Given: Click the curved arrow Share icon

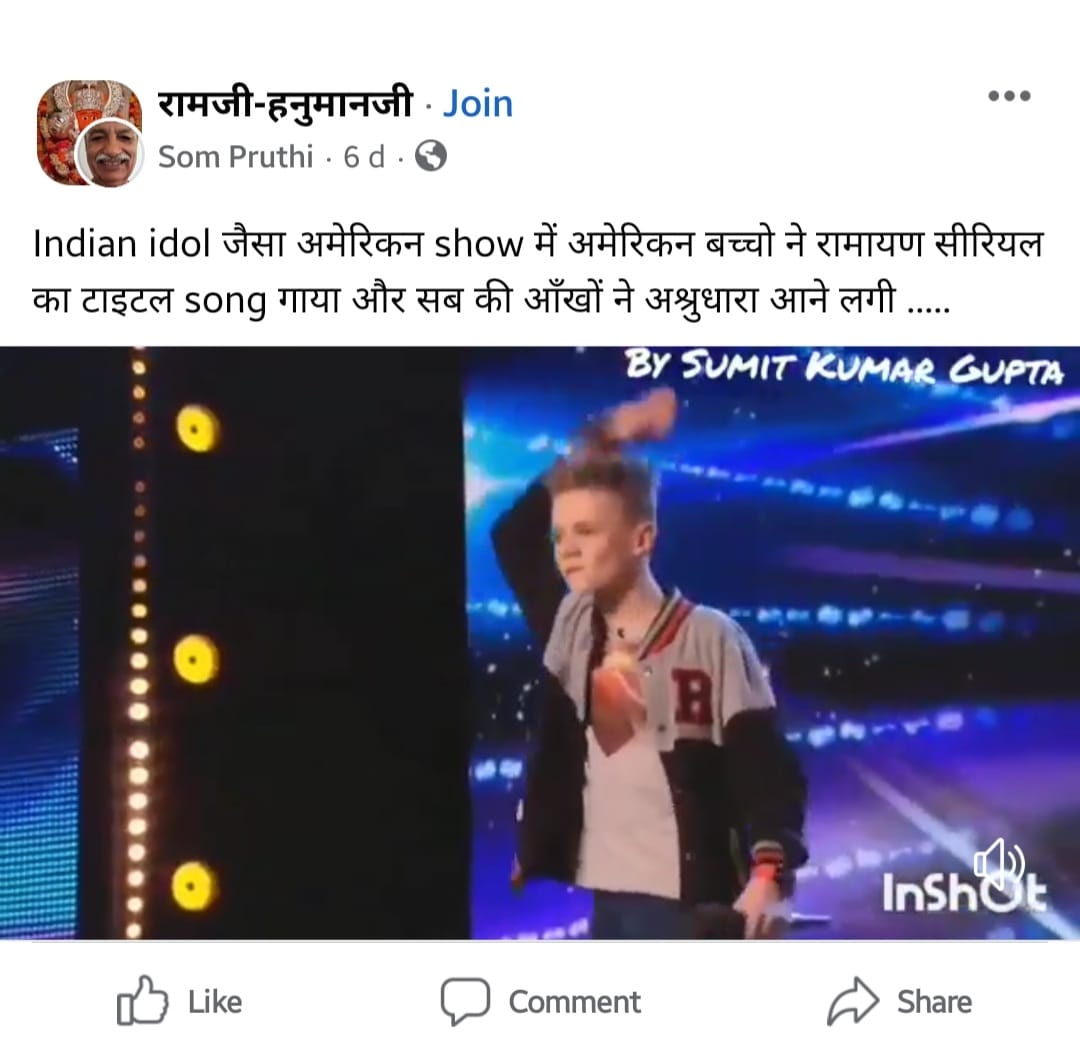Looking at the screenshot, I should 853,1001.
